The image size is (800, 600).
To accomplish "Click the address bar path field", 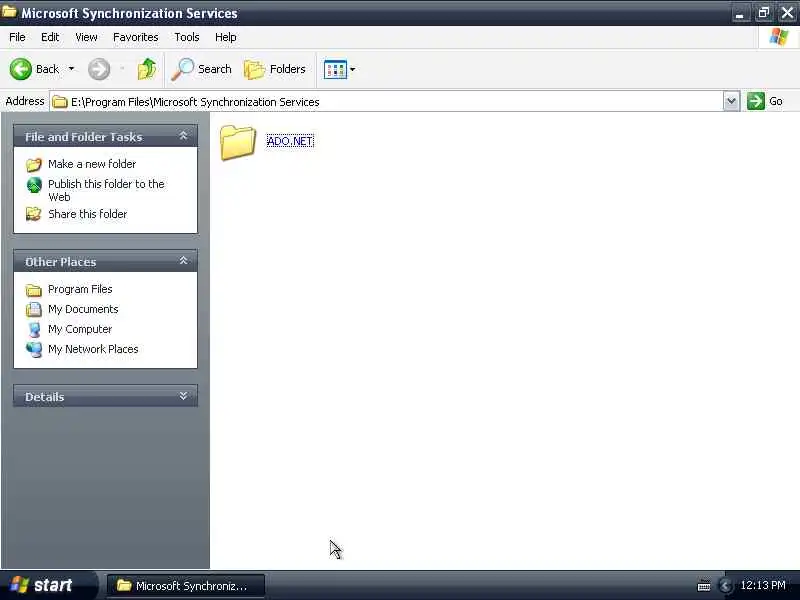I will coord(386,102).
